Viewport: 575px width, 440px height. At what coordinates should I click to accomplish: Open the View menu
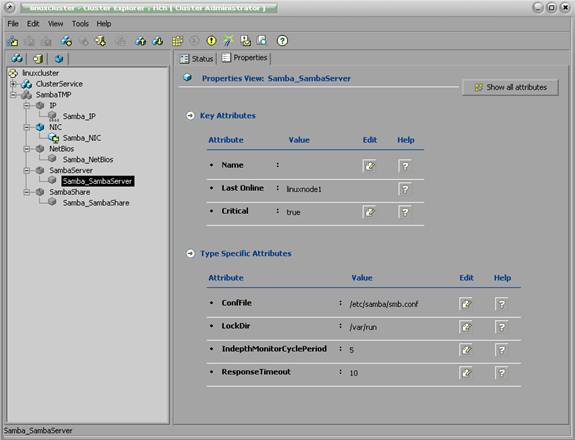[55, 24]
